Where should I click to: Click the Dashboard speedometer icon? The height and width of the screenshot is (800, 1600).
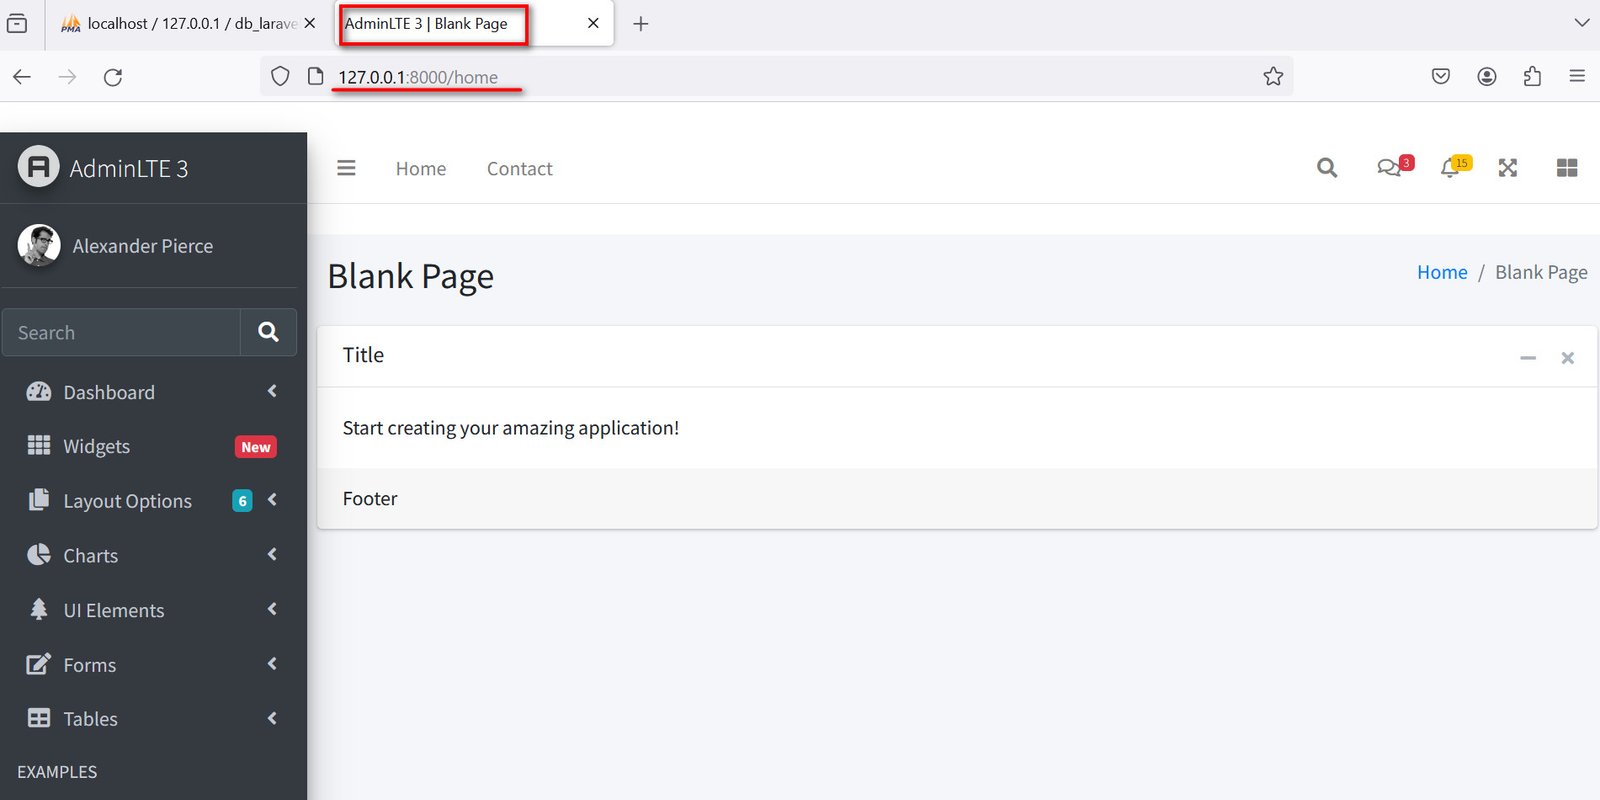click(x=39, y=392)
